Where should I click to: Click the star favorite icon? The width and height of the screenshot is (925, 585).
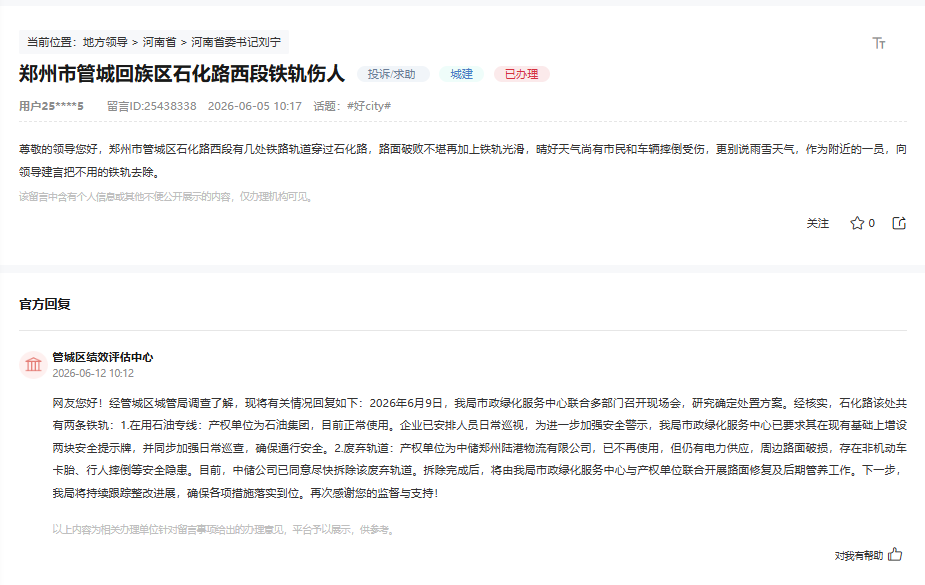tap(857, 223)
